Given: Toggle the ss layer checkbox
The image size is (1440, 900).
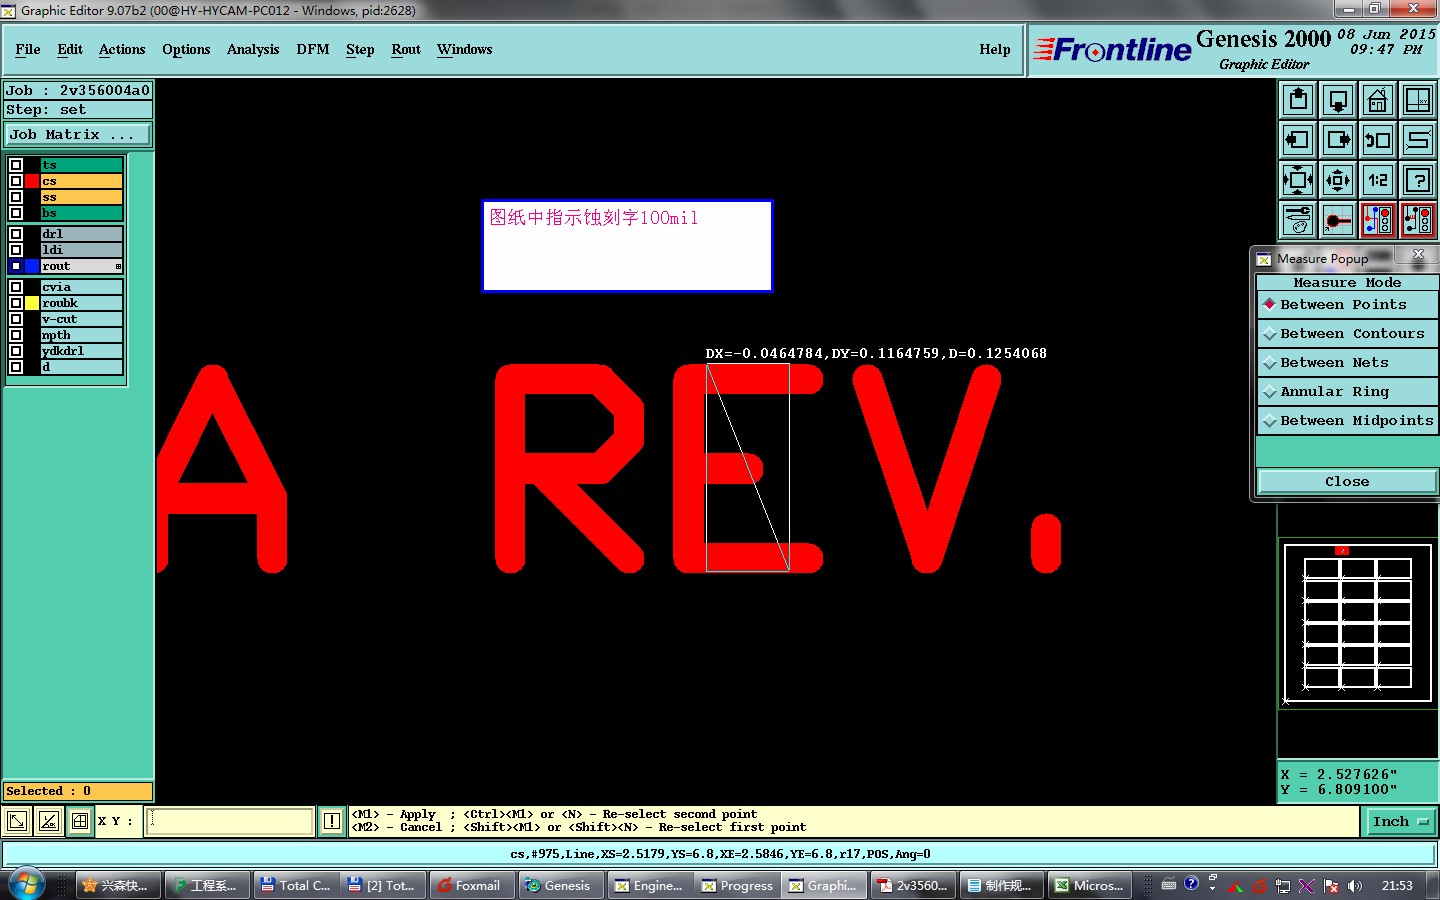Looking at the screenshot, I should pyautogui.click(x=16, y=197).
